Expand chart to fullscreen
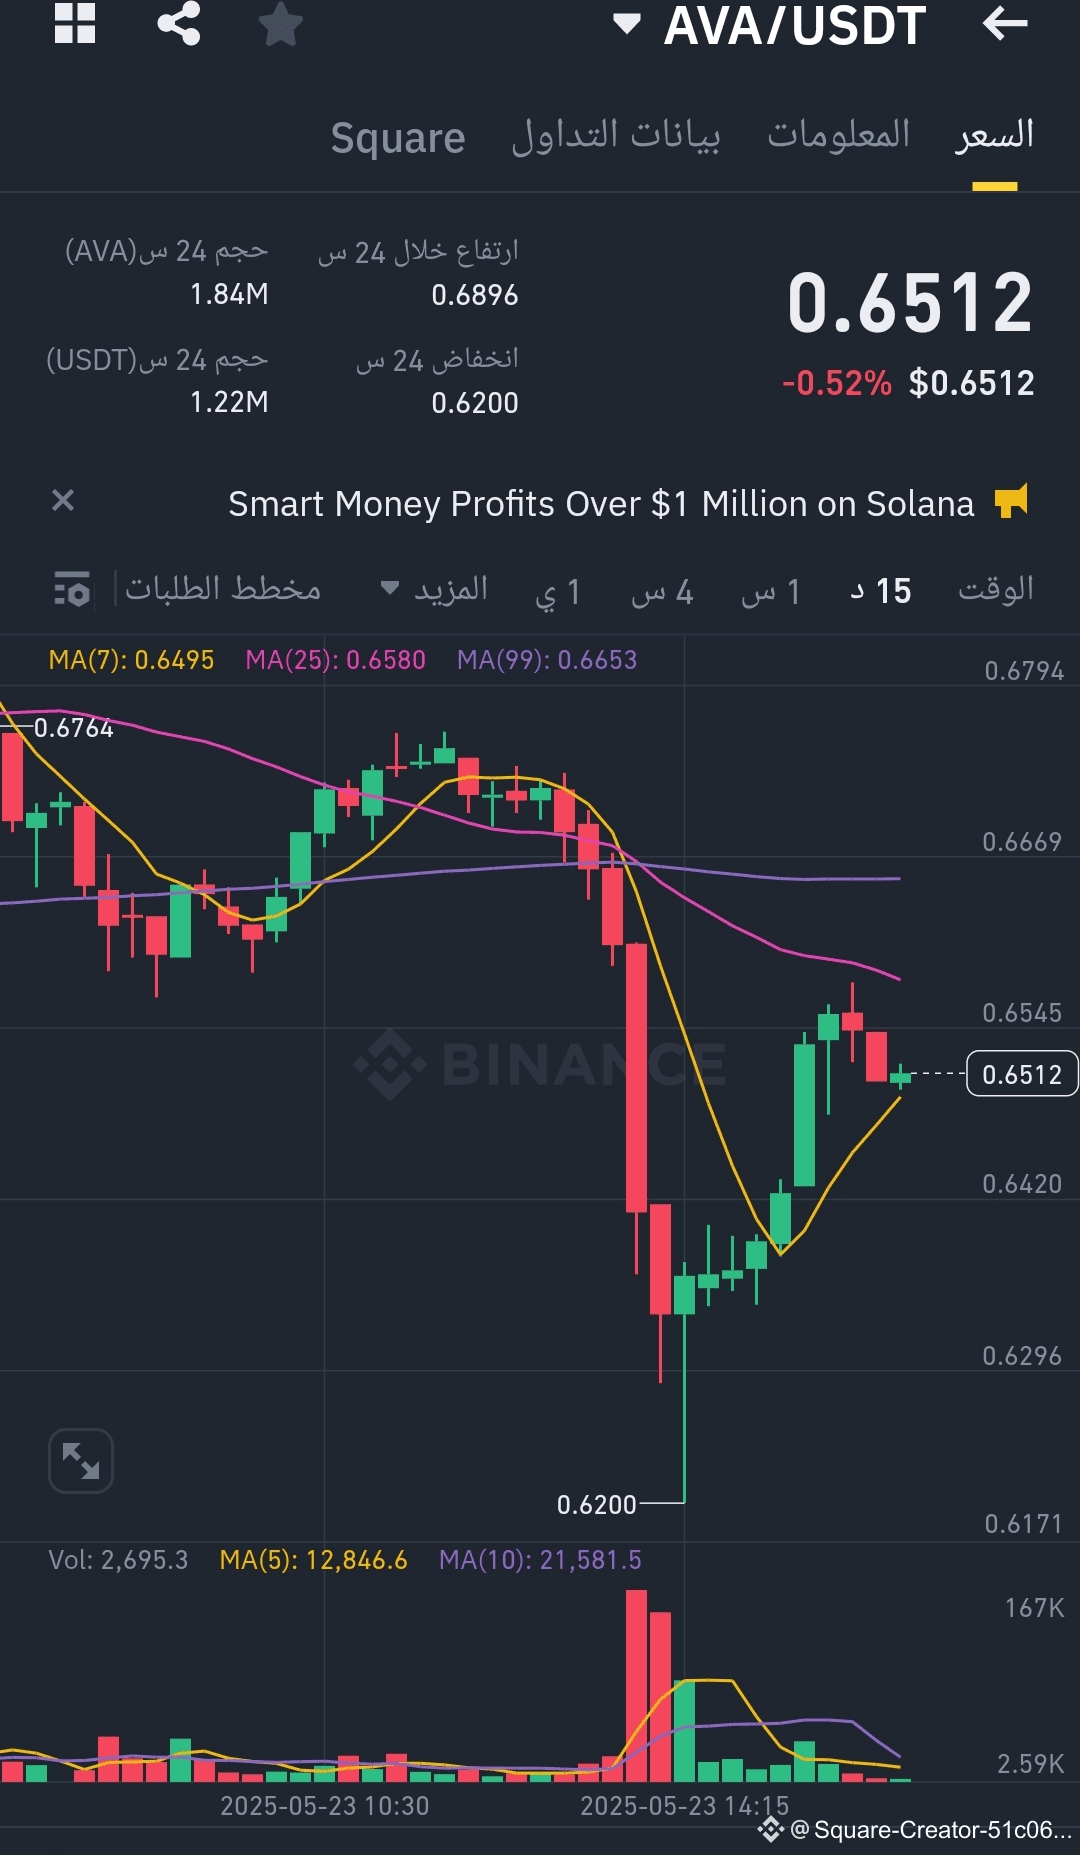Image resolution: width=1080 pixels, height=1855 pixels. [81, 1461]
